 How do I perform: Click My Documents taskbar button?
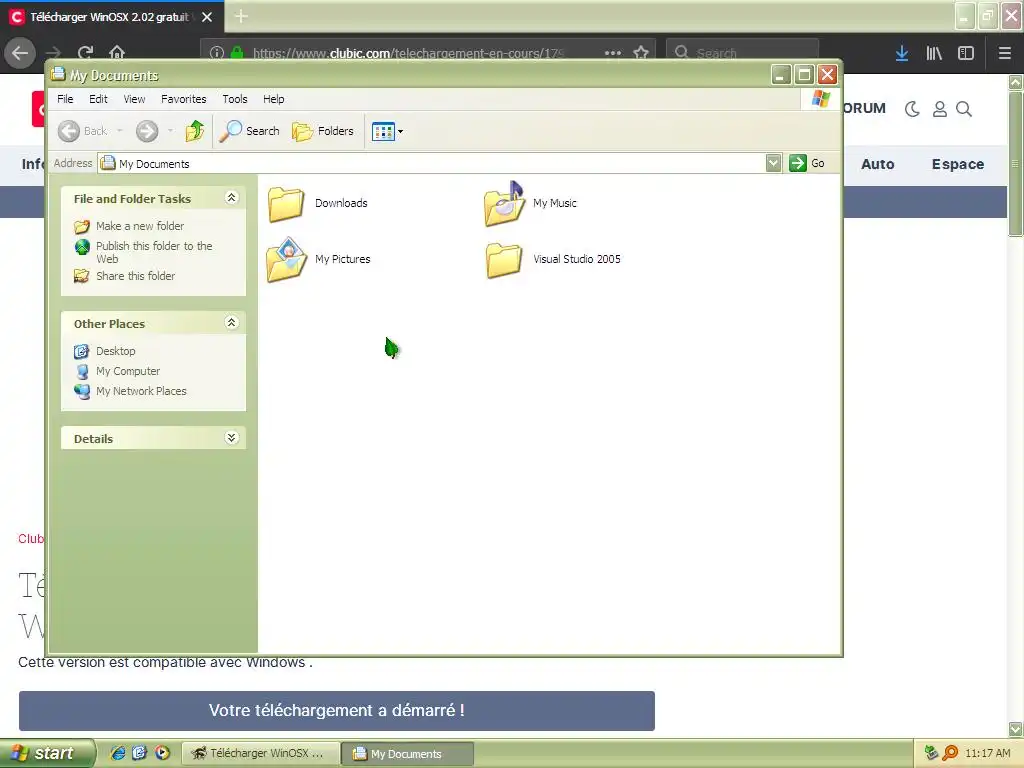click(x=408, y=754)
